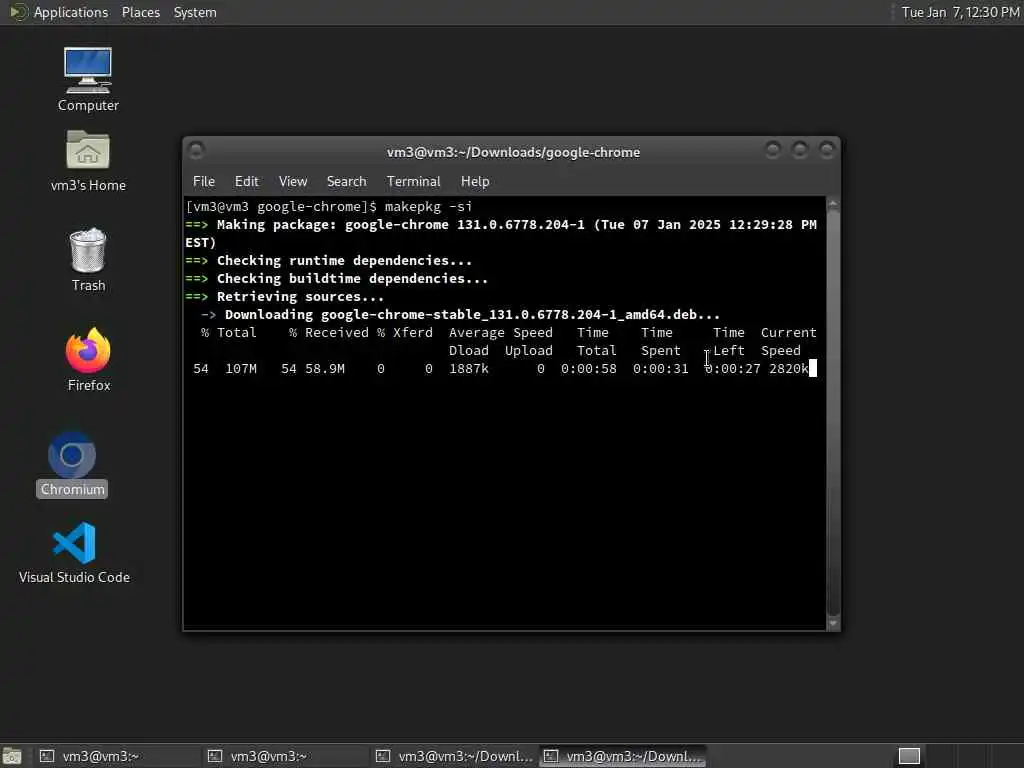Viewport: 1024px width, 768px height.
Task: Launch Firefox from the desktop
Action: 88,360
